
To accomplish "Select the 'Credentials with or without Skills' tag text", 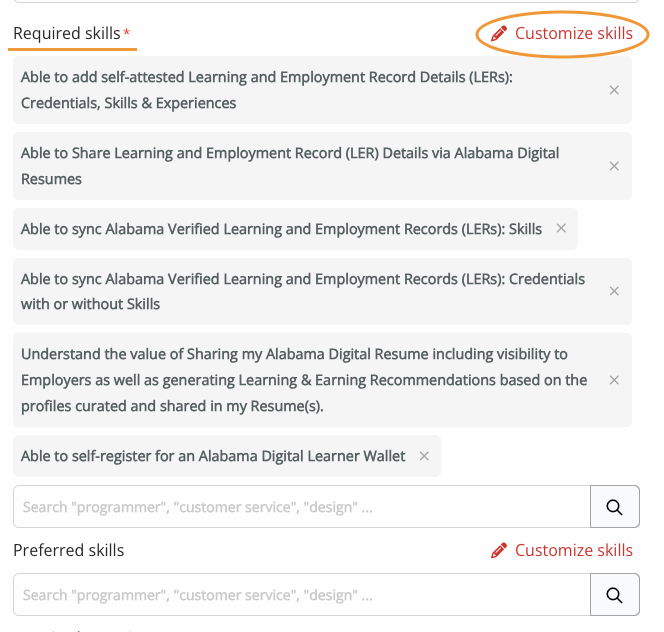I will click(x=303, y=291).
